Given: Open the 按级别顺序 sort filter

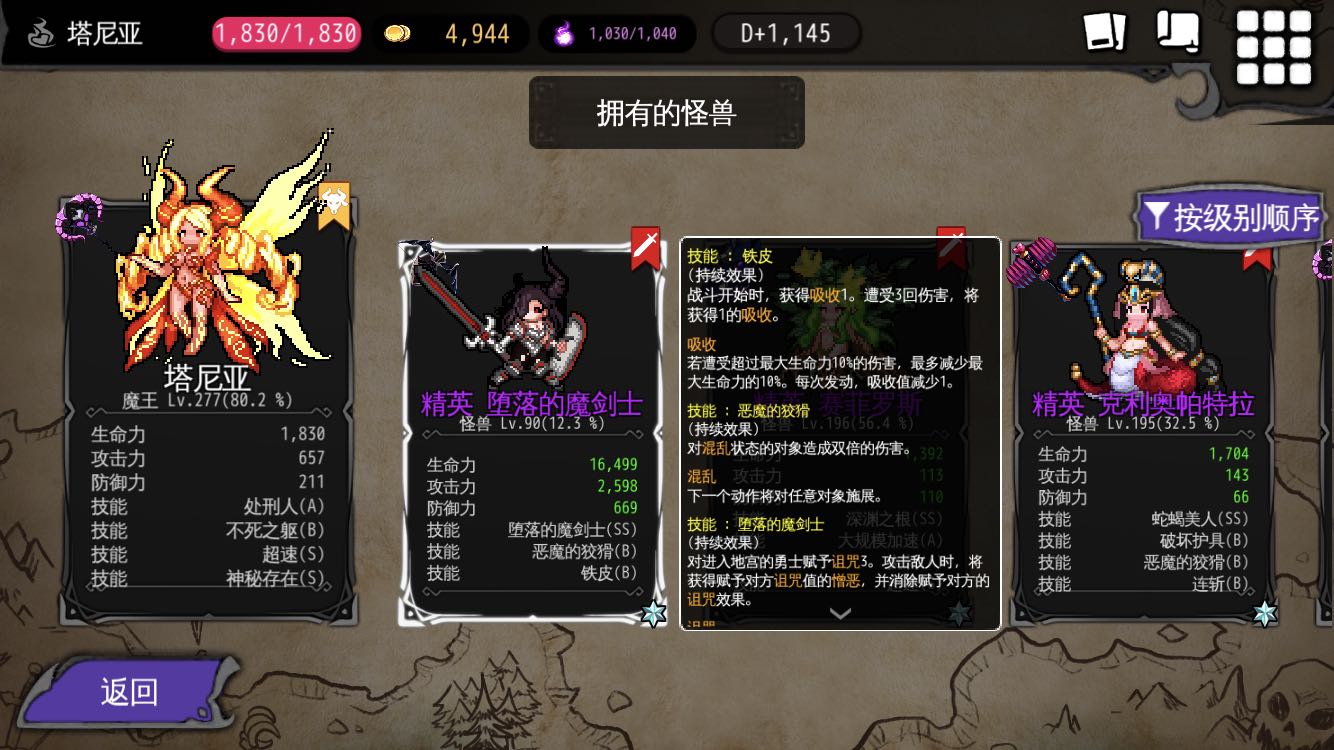Looking at the screenshot, I should pyautogui.click(x=1232, y=217).
